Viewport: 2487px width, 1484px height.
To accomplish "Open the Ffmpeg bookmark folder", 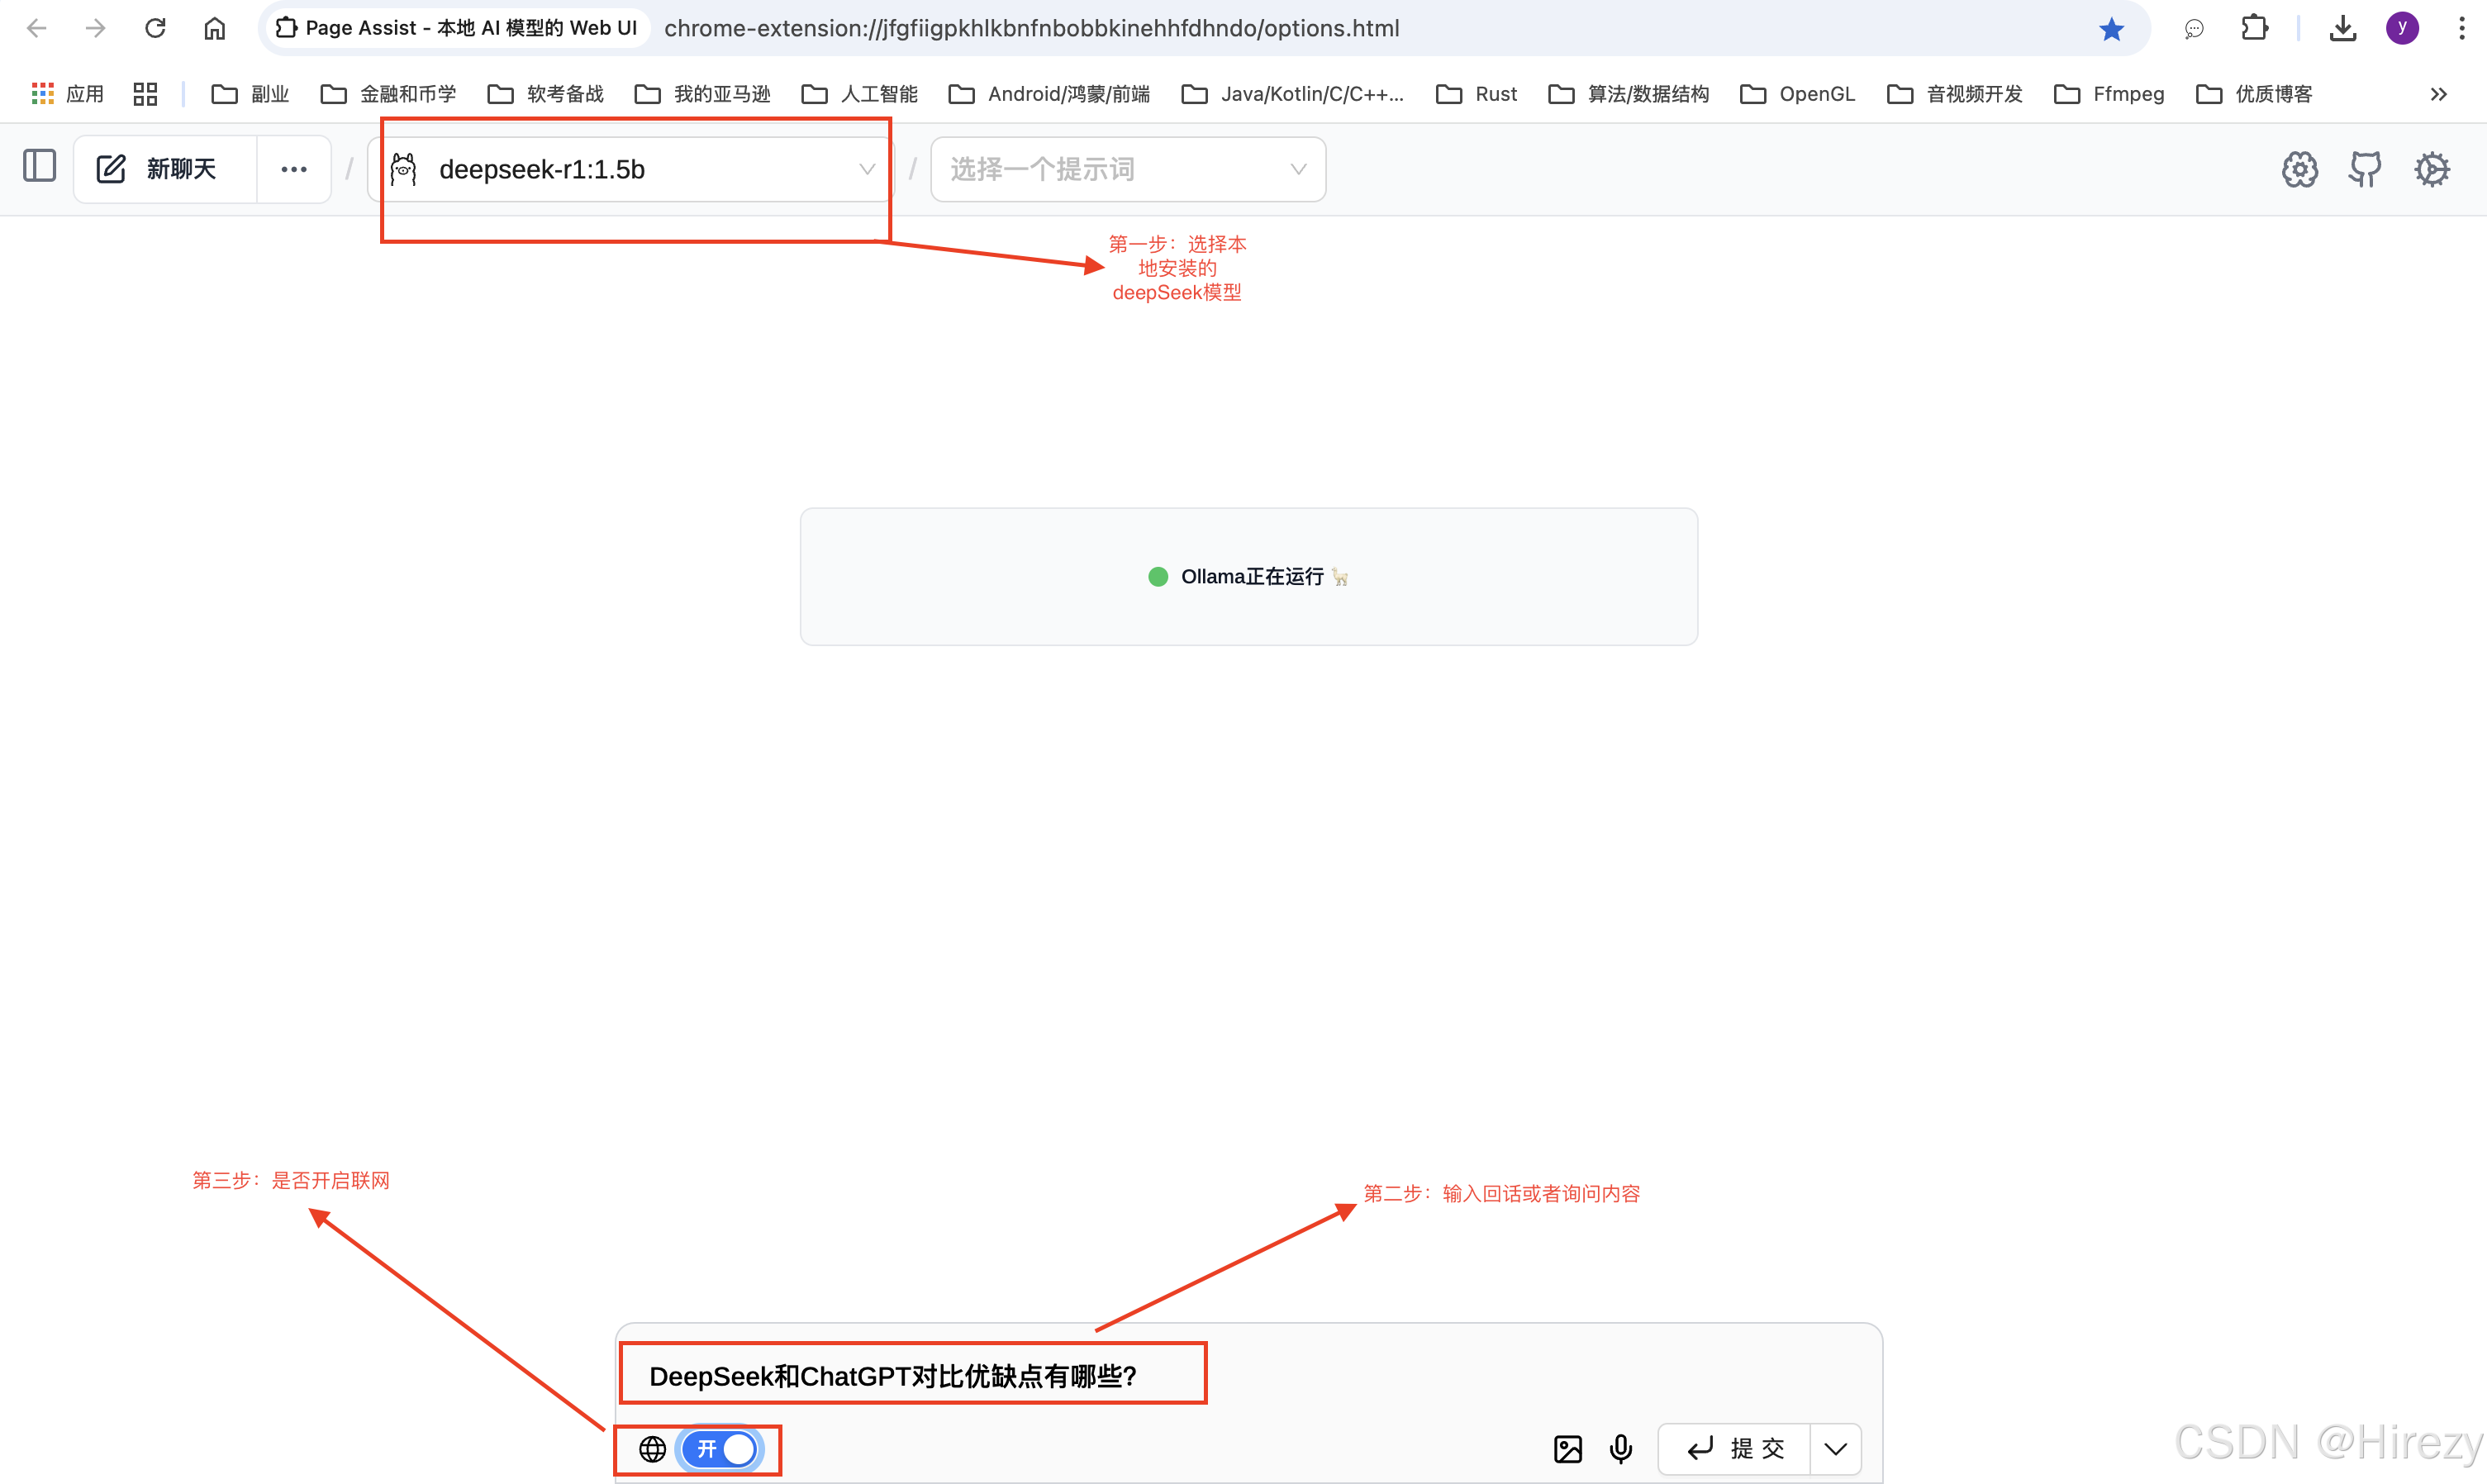I will click(2108, 94).
